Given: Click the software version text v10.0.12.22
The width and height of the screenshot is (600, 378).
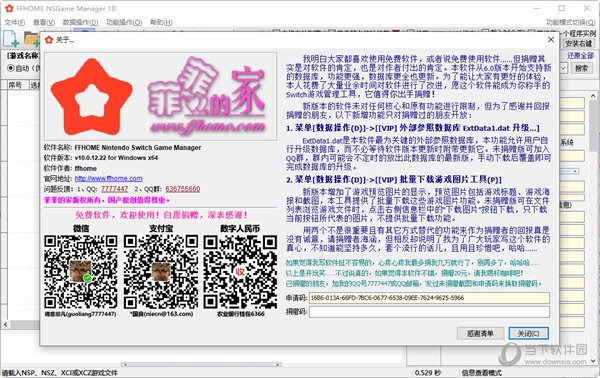Looking at the screenshot, I should 116,158.
